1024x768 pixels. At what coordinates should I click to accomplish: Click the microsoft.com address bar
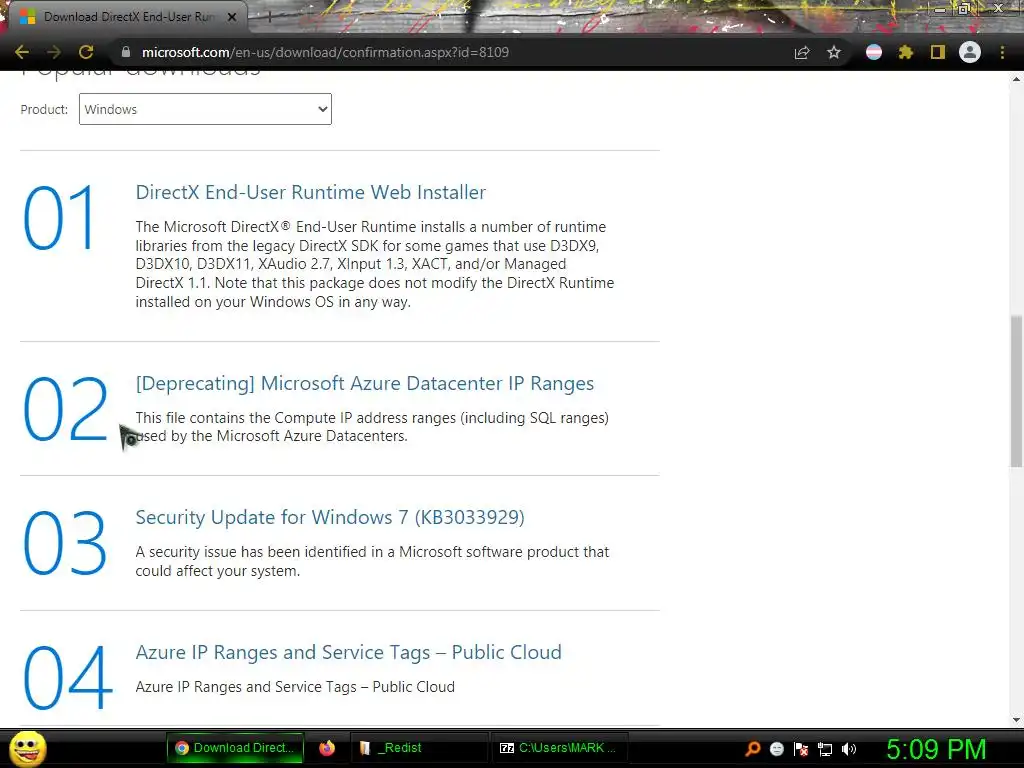[x=451, y=52]
